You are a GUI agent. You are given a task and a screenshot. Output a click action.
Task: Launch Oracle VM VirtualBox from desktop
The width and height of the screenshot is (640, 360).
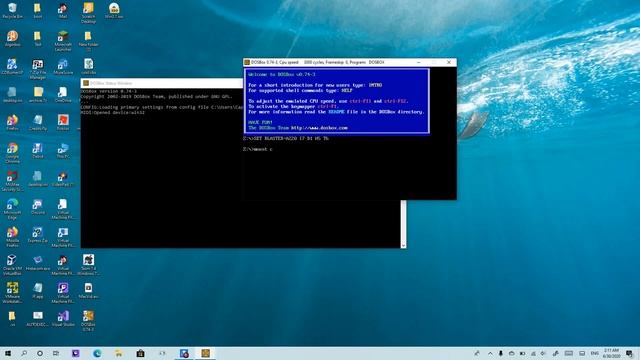(12, 264)
